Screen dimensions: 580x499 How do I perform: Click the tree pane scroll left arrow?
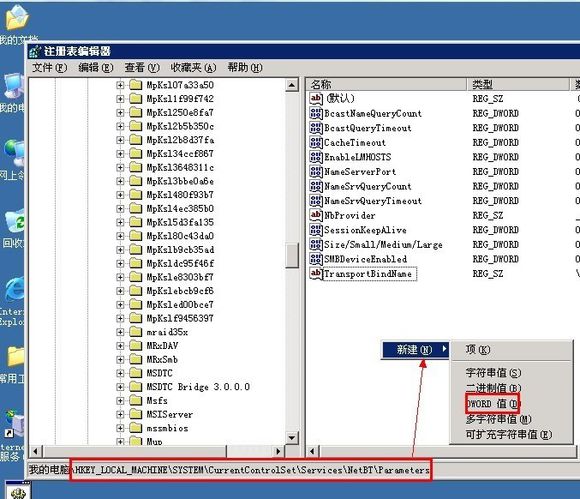point(36,451)
